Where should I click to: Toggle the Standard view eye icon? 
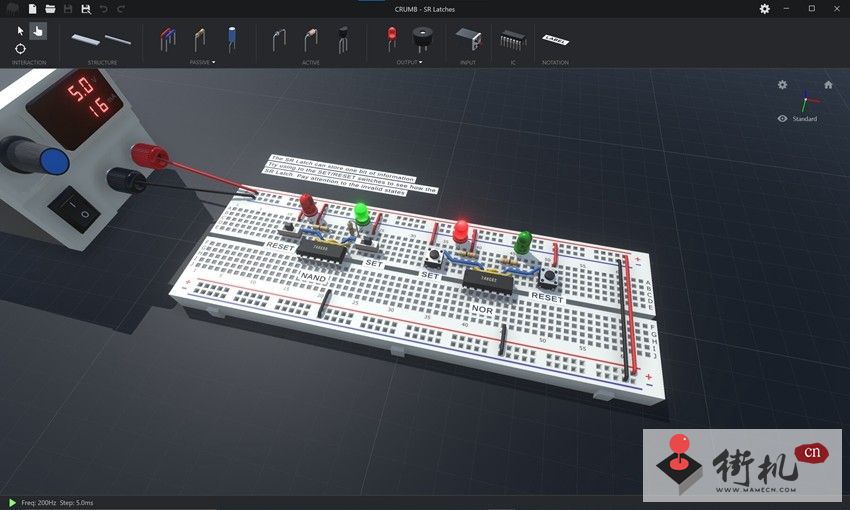tap(782, 119)
